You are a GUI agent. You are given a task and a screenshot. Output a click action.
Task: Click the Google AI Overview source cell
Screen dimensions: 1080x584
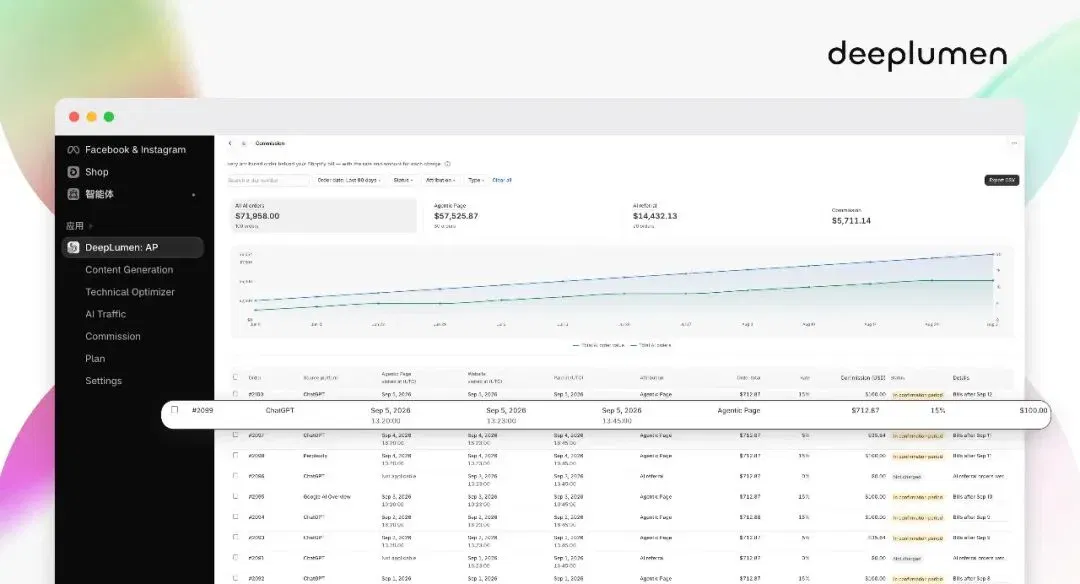pyautogui.click(x=327, y=497)
